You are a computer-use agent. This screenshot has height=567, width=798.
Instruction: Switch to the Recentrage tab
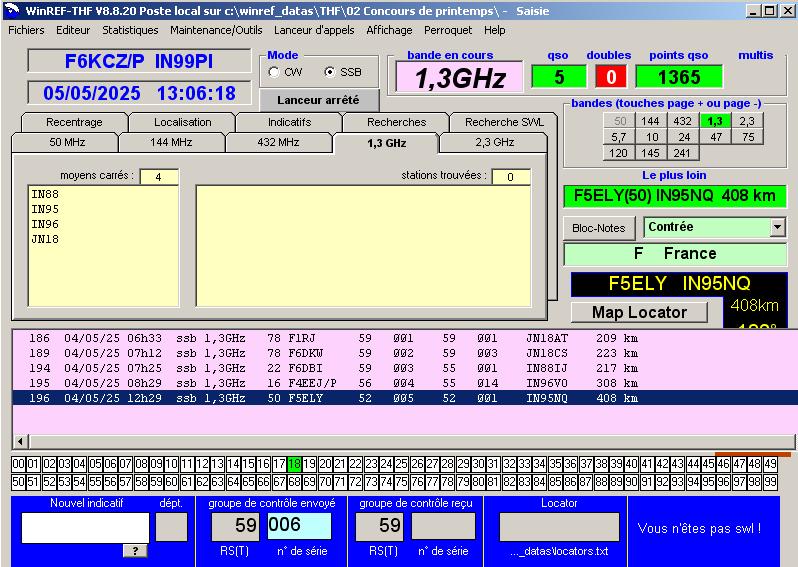click(x=74, y=122)
